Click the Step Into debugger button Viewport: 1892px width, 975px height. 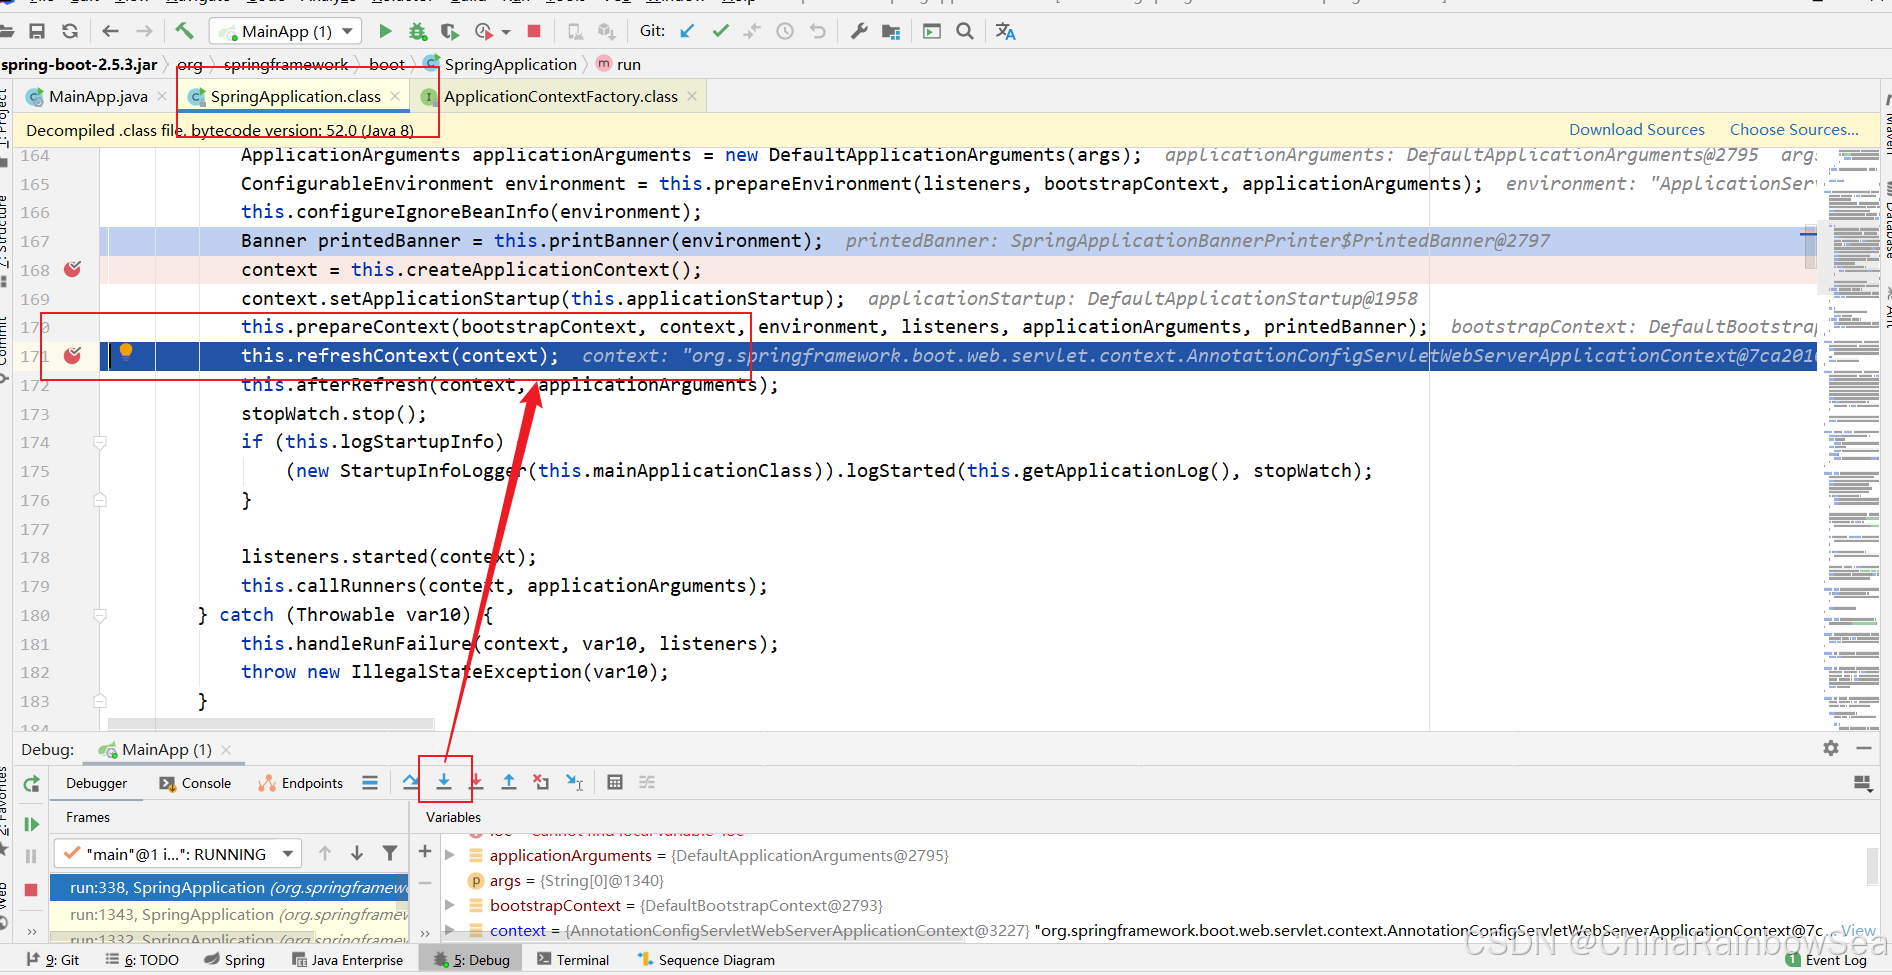point(444,782)
